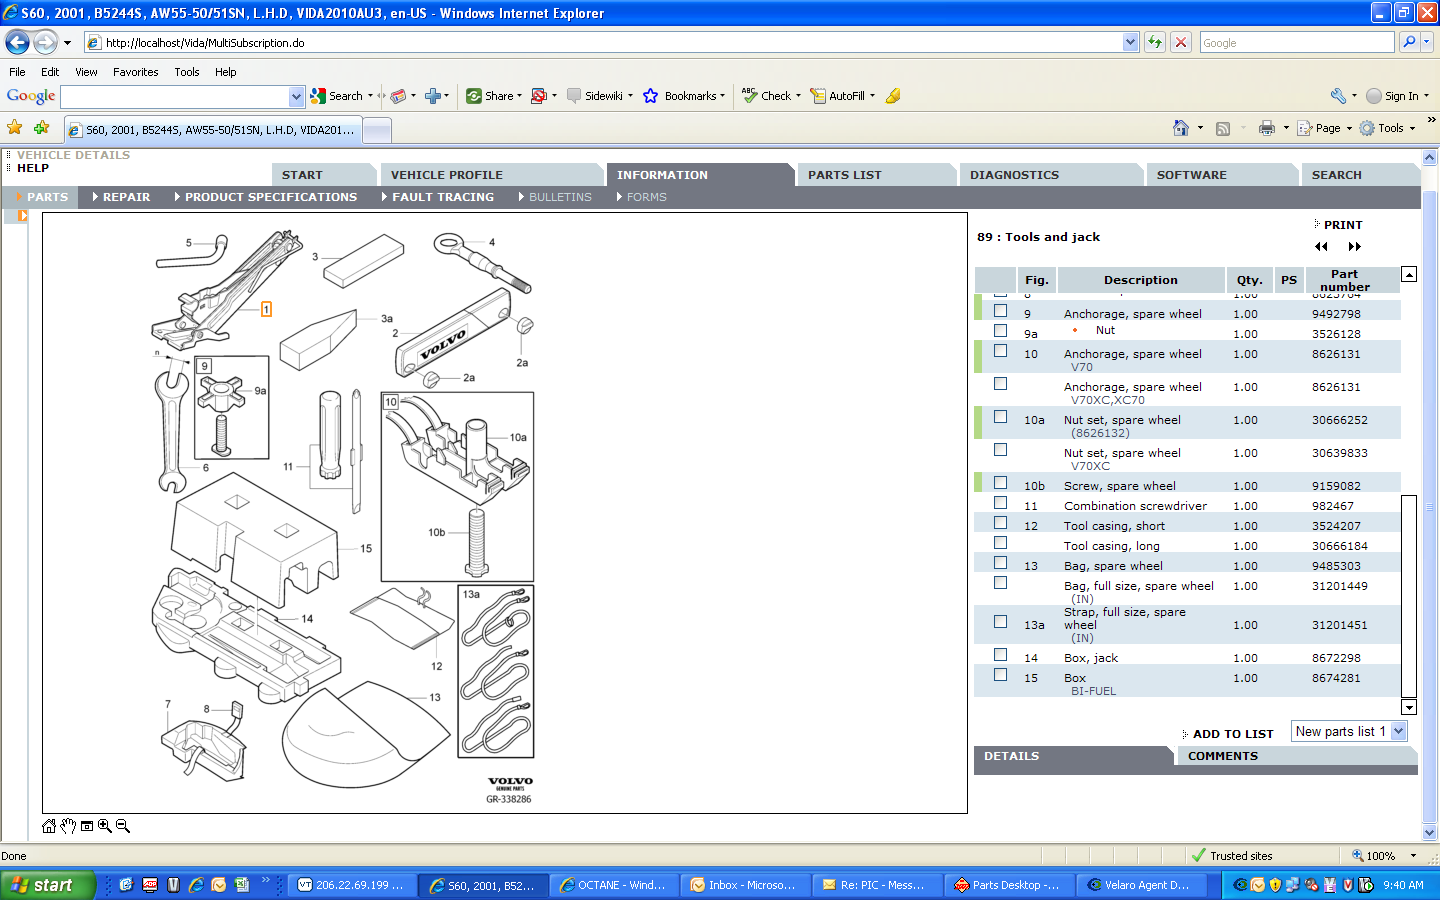Expand the browser address bar dropdown

coord(1130,42)
